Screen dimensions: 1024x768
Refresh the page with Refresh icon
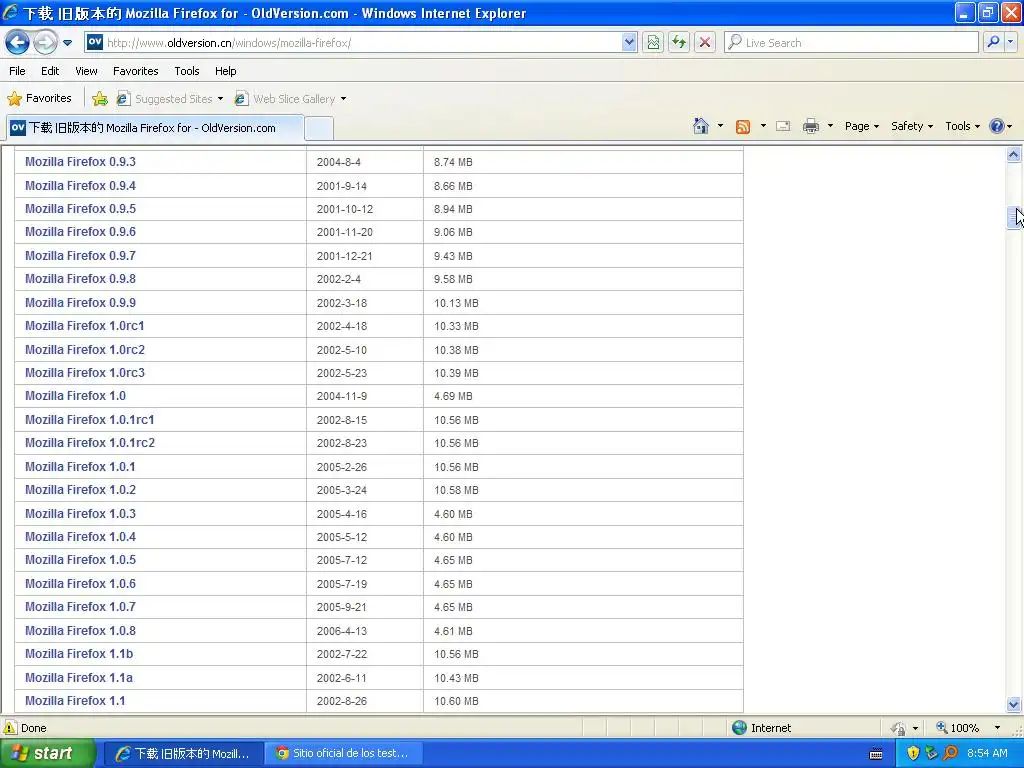(x=679, y=42)
